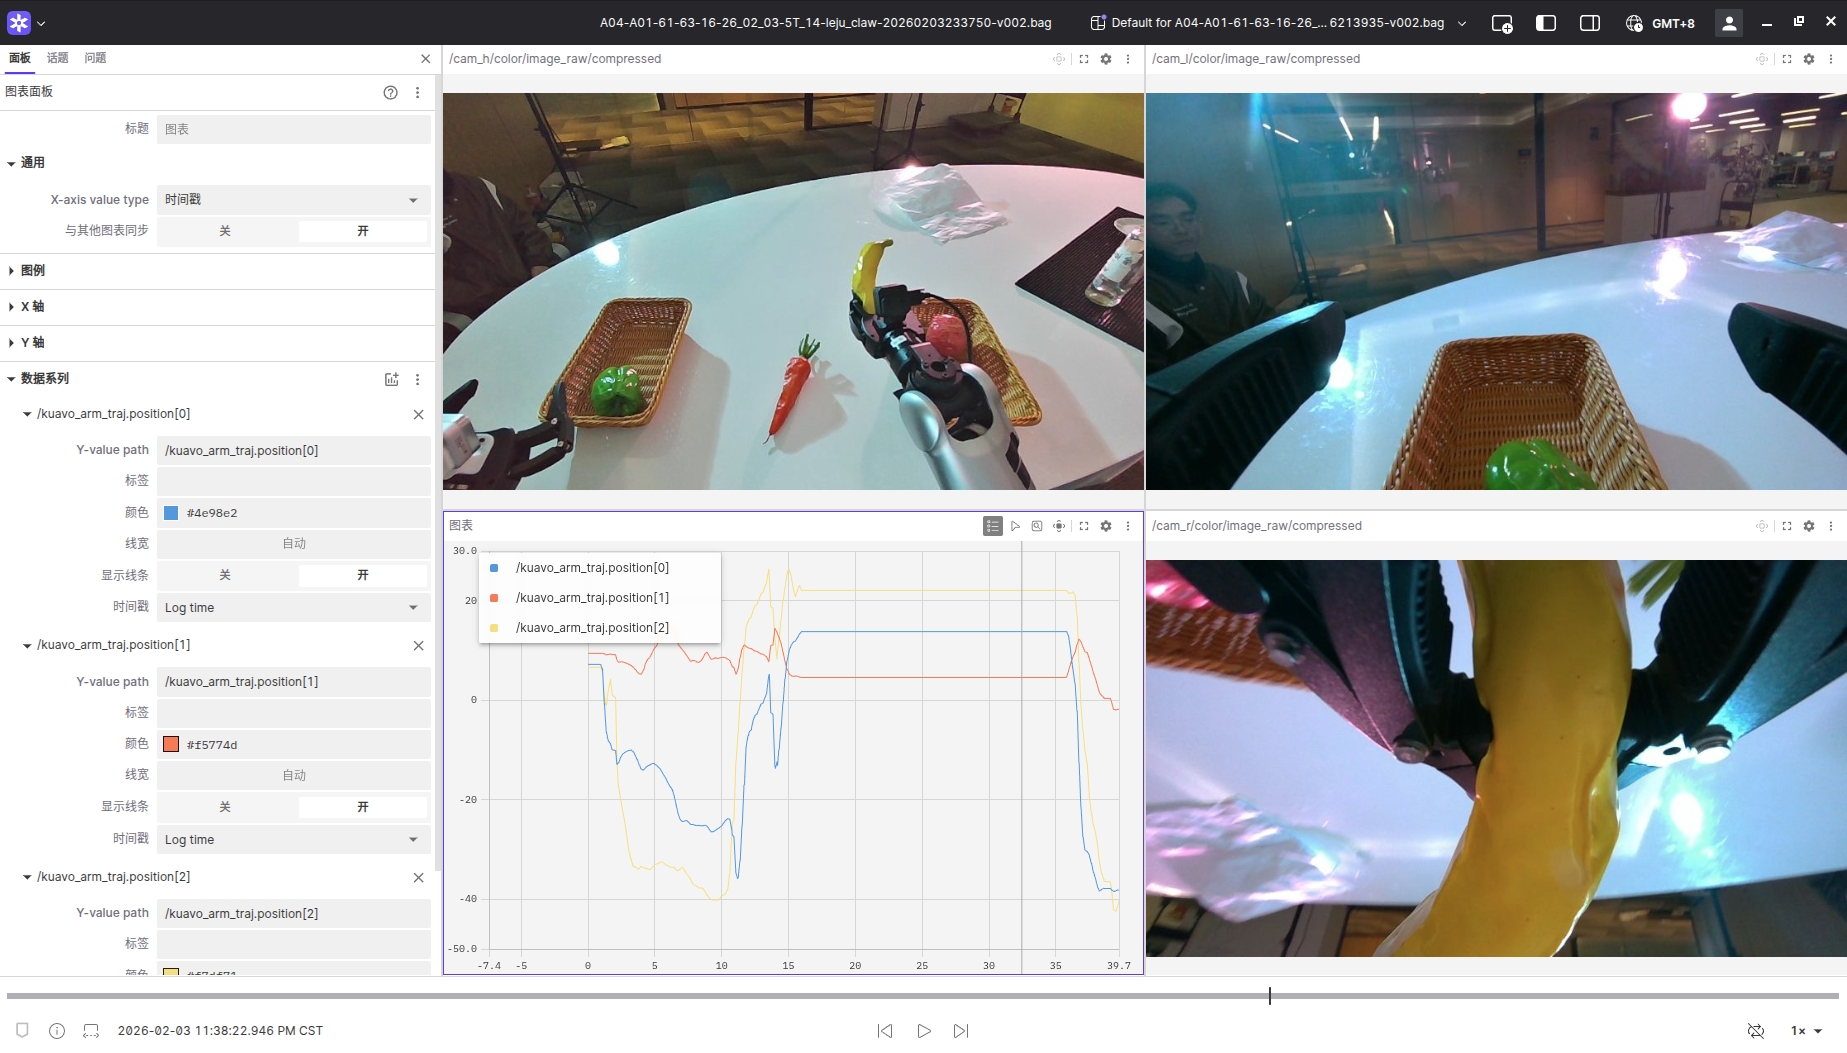The width and height of the screenshot is (1847, 1053).
Task: Click the #4e98e2 blue color swatch
Action: 171,513
